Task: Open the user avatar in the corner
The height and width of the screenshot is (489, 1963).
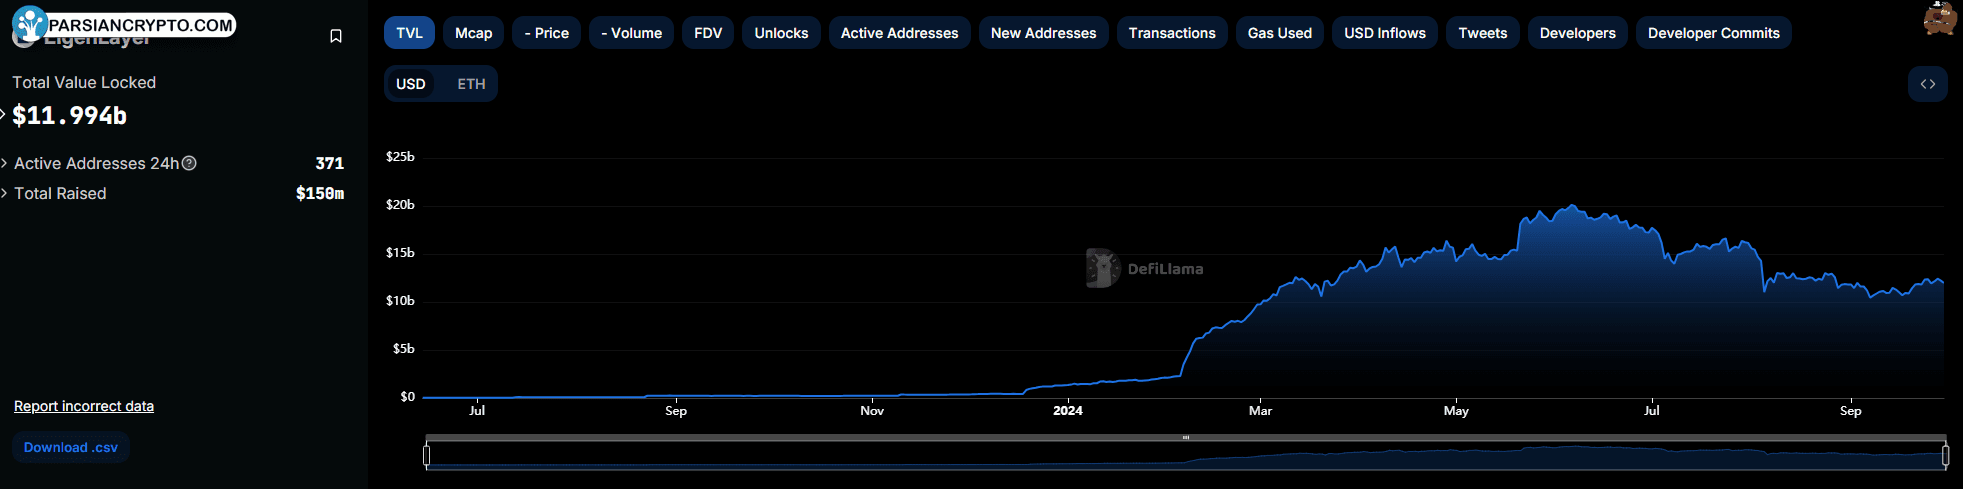Action: click(x=1940, y=18)
